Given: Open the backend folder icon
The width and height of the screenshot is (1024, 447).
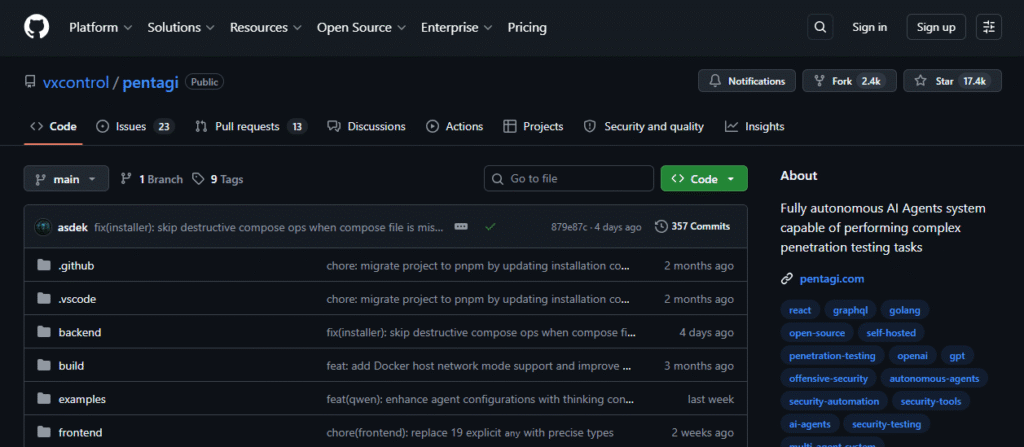Looking at the screenshot, I should coord(44,332).
